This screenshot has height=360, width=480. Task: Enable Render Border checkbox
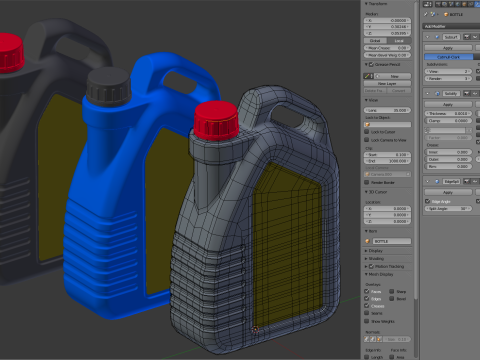[367, 183]
